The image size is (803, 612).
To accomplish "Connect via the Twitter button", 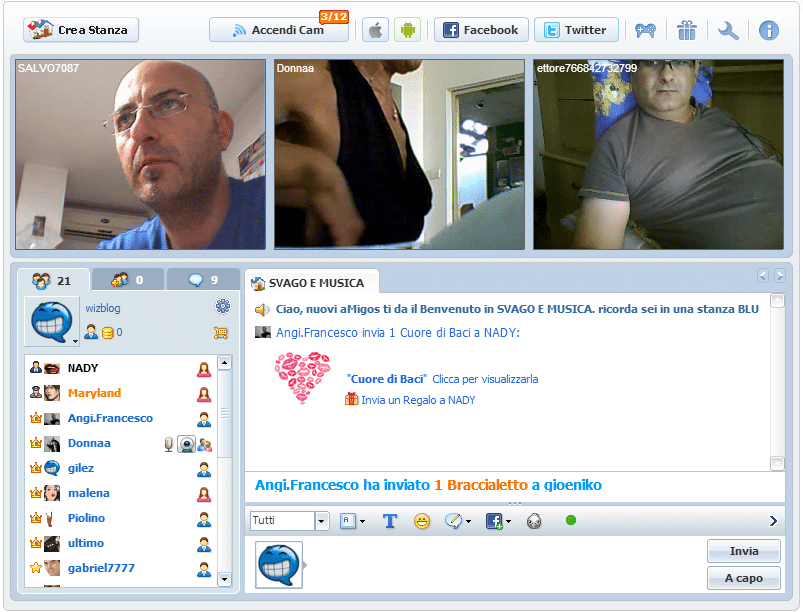I will (x=576, y=30).
